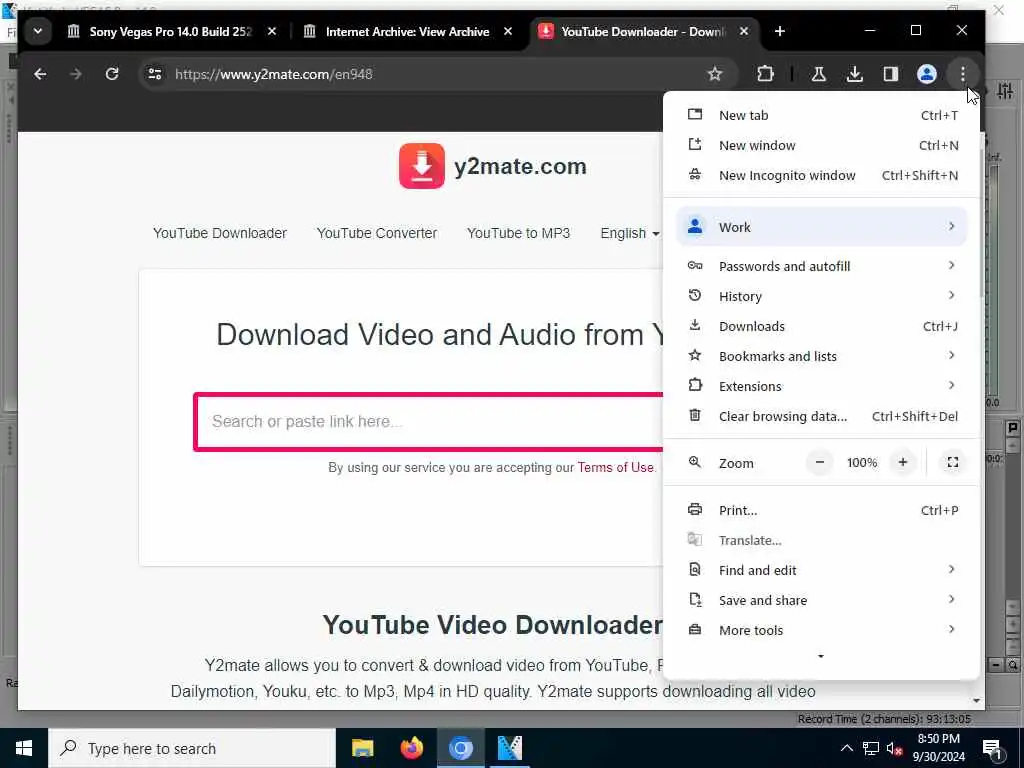Reload the y2mate page
Image resolution: width=1024 pixels, height=768 pixels.
112,74
